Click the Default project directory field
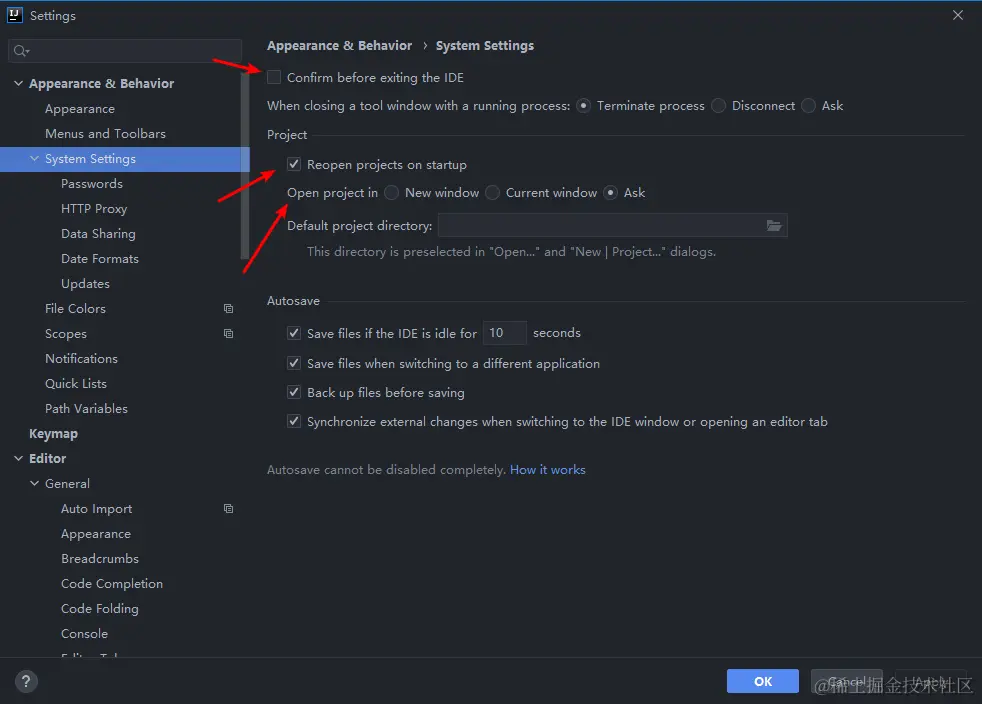982x704 pixels. (612, 225)
